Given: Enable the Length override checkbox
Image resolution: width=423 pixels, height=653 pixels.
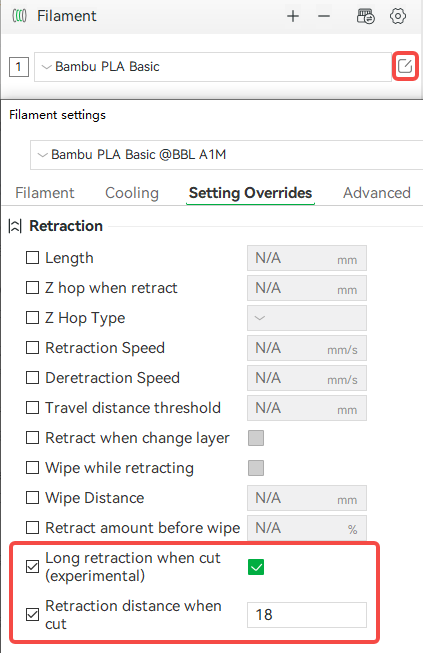Looking at the screenshot, I should coord(32,258).
